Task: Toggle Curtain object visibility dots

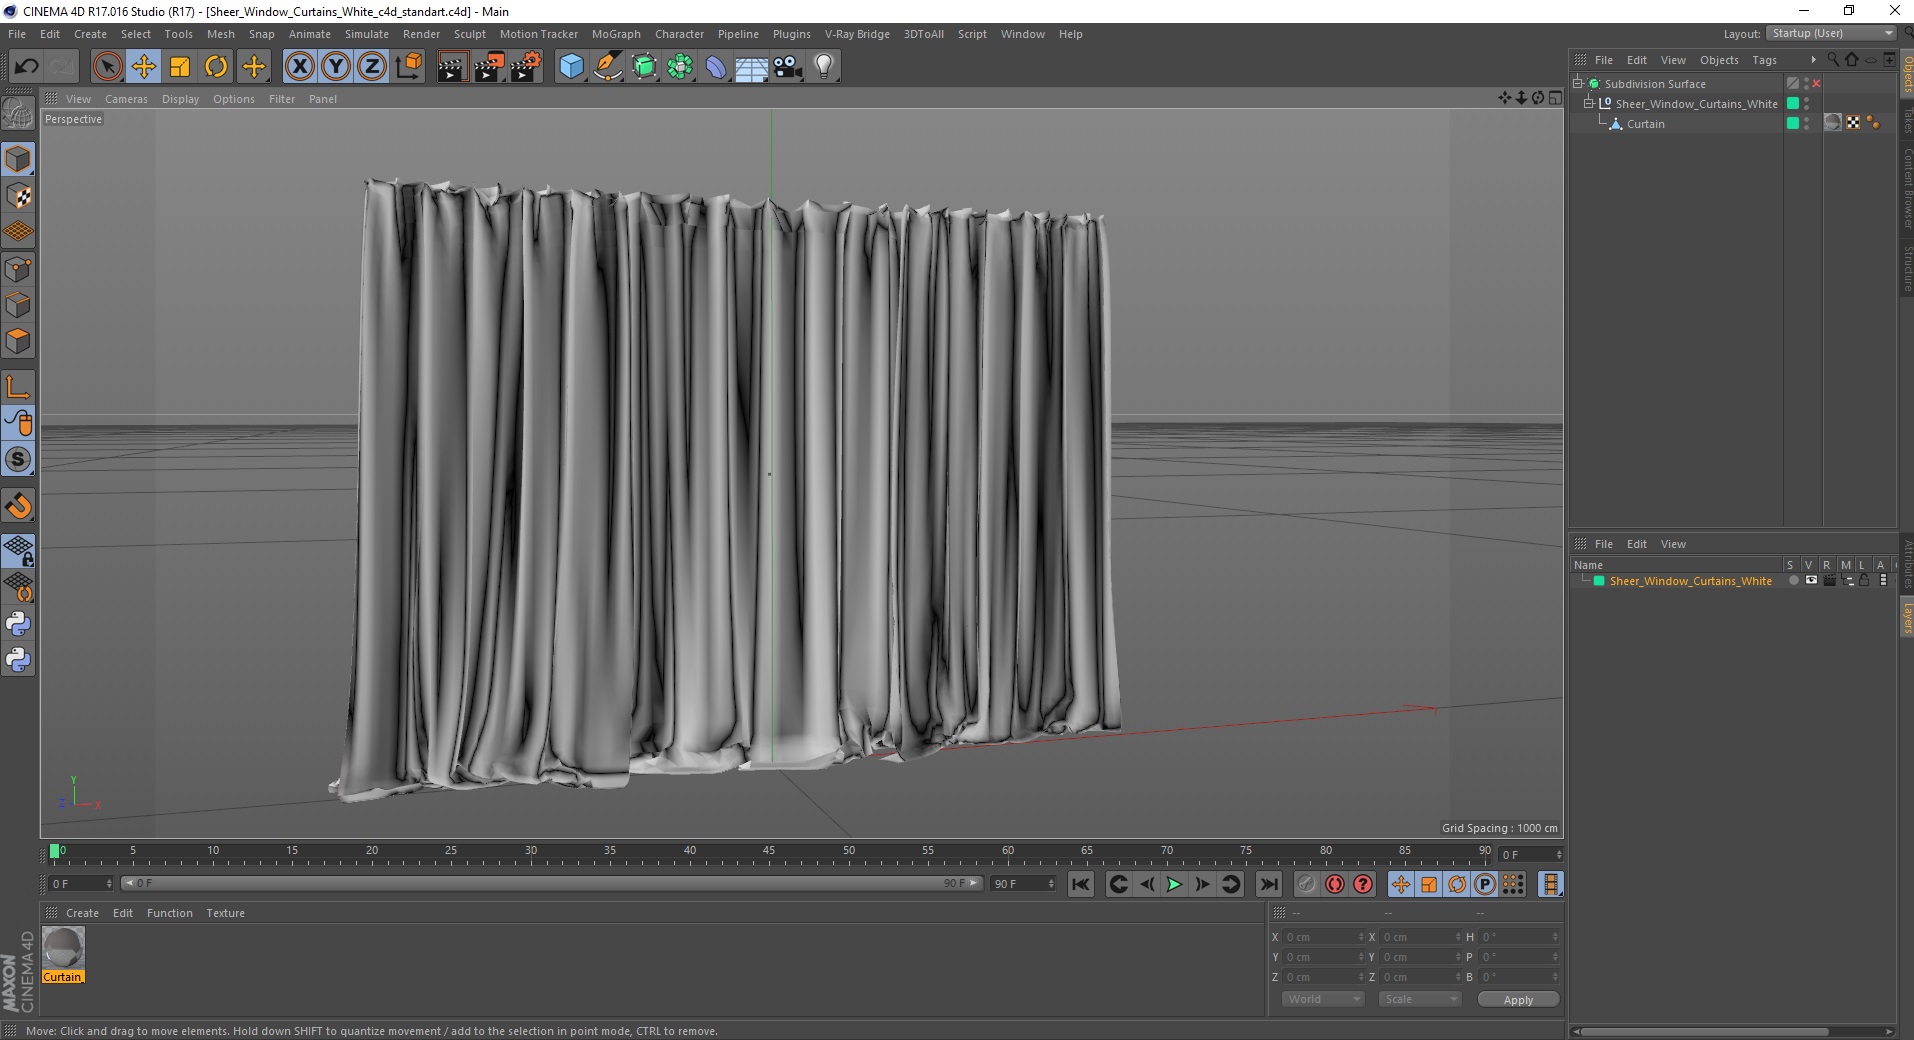Action: coord(1806,124)
